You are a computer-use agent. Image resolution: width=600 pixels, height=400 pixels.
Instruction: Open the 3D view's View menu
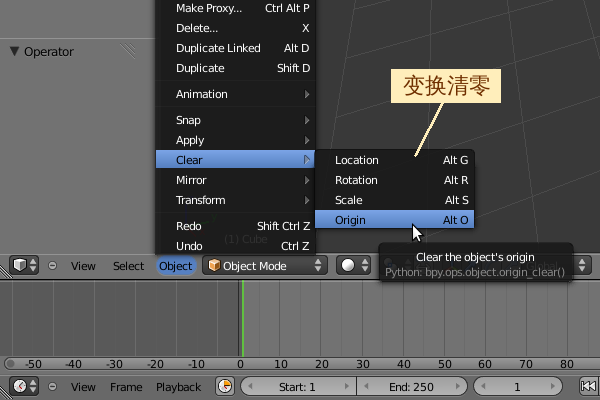(x=83, y=266)
